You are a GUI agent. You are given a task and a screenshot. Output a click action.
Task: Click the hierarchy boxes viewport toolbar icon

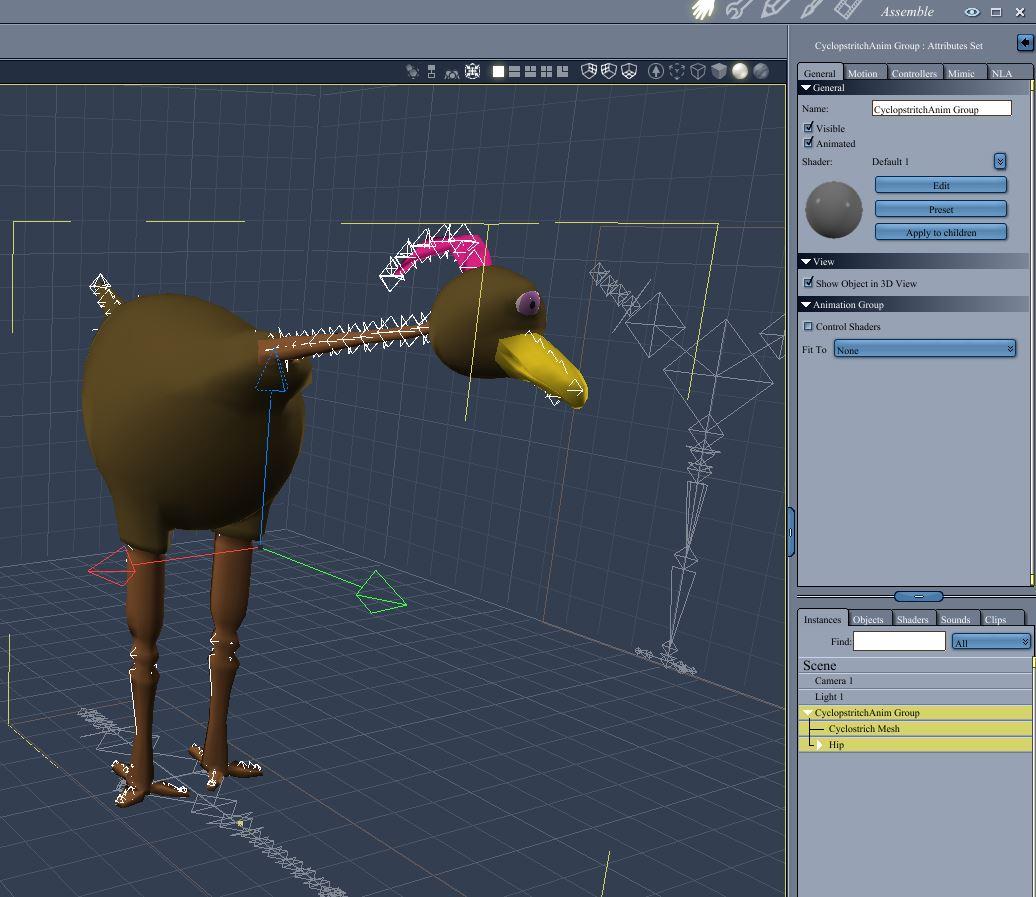[431, 71]
